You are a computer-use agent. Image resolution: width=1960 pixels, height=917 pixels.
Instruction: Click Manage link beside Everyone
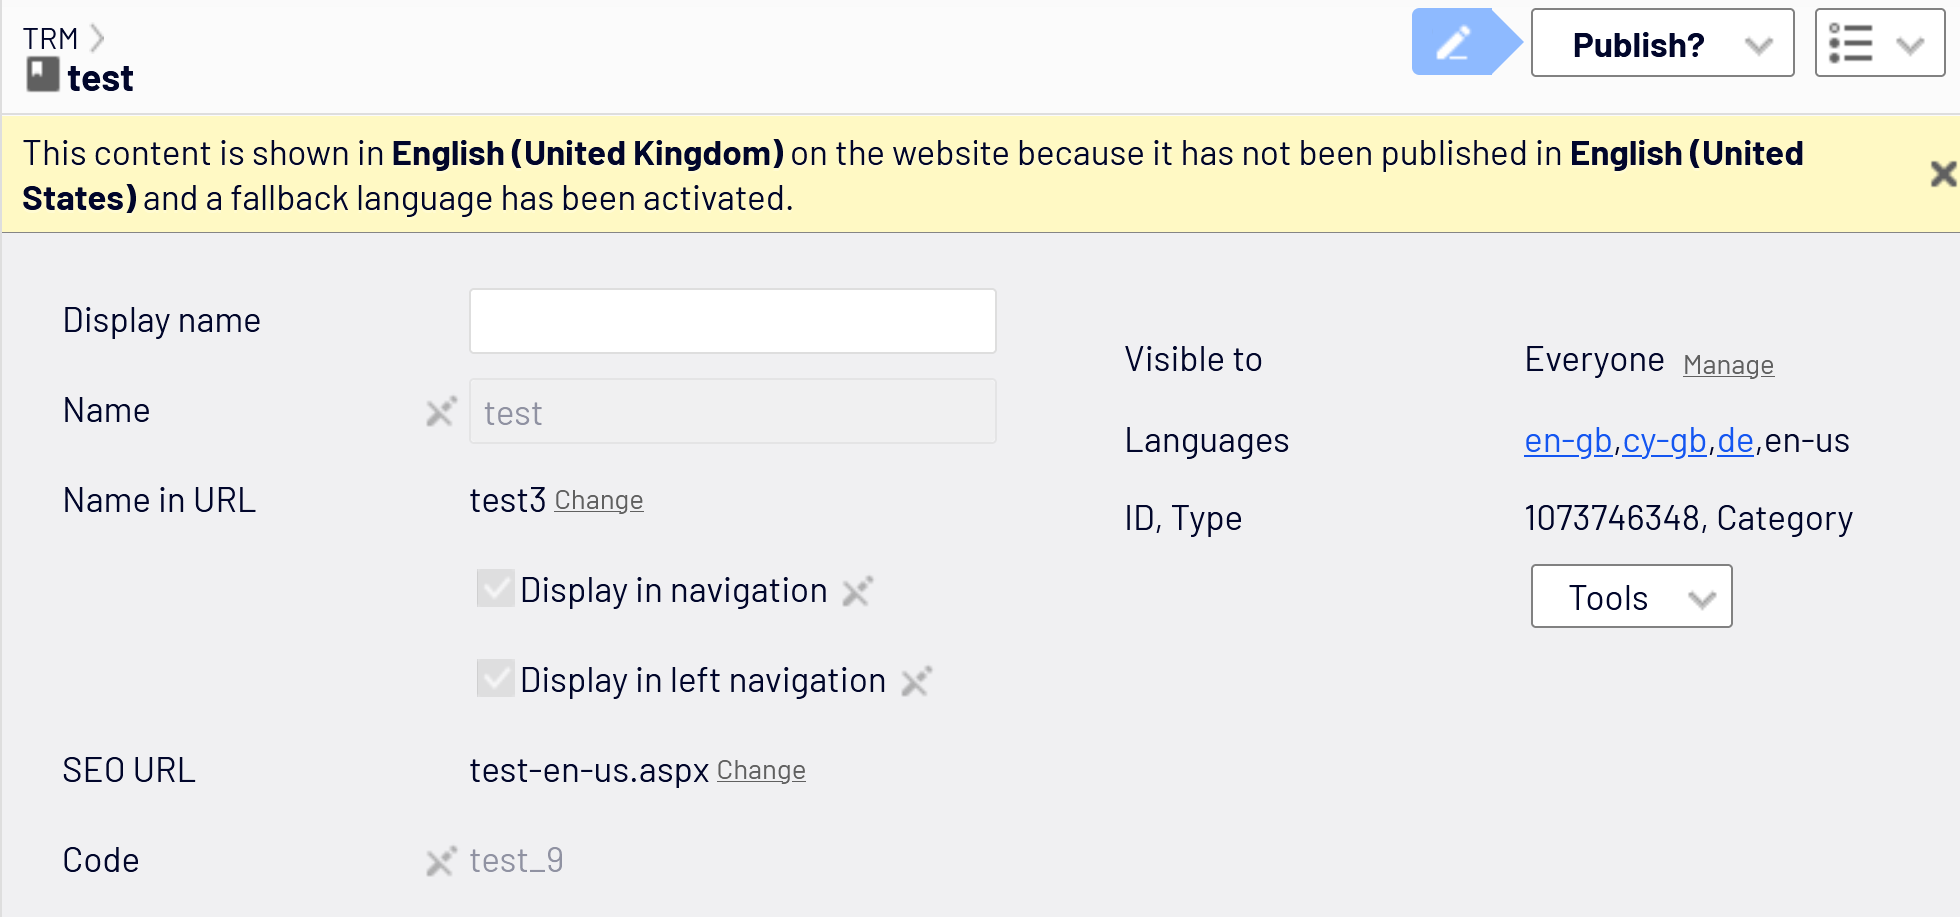pos(1728,365)
